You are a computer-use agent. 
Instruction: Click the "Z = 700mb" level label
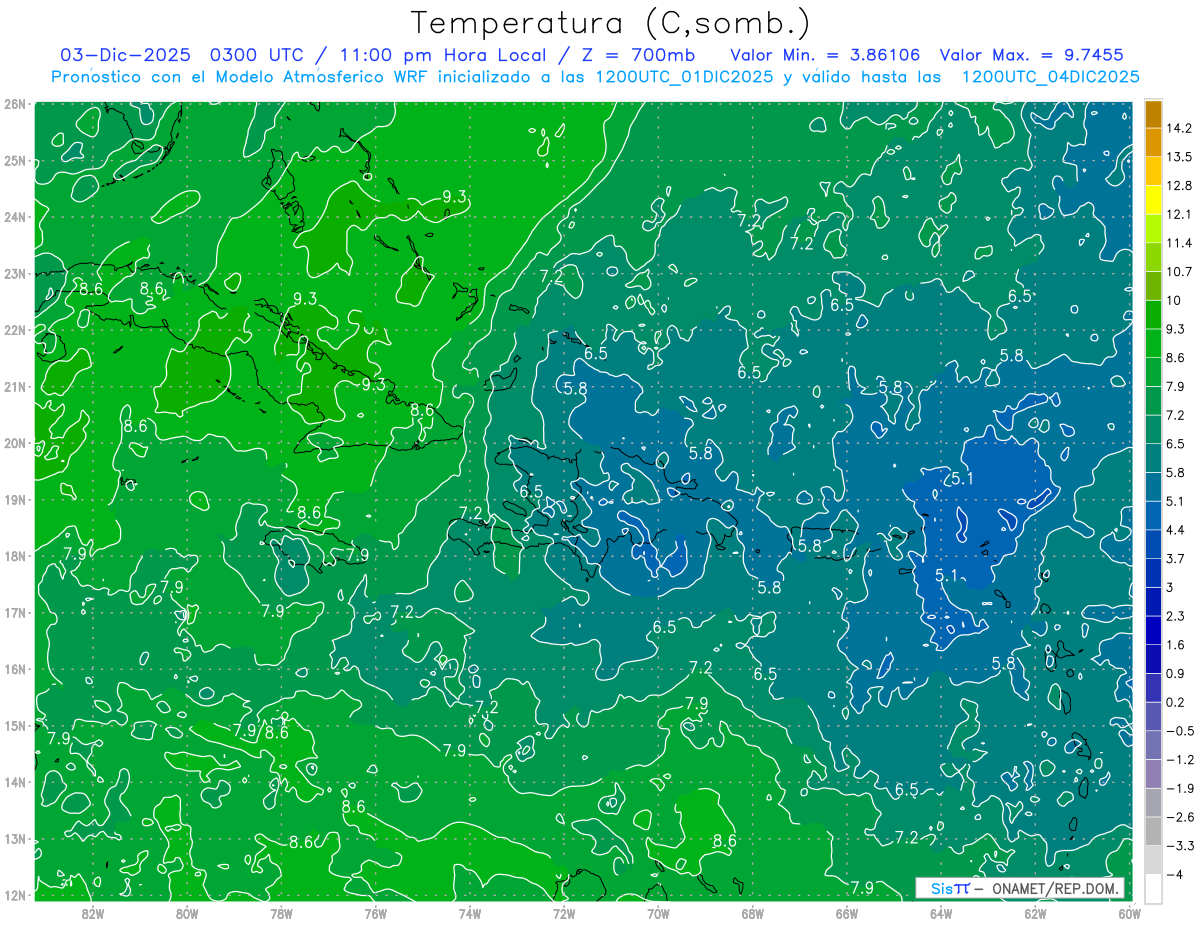point(637,54)
